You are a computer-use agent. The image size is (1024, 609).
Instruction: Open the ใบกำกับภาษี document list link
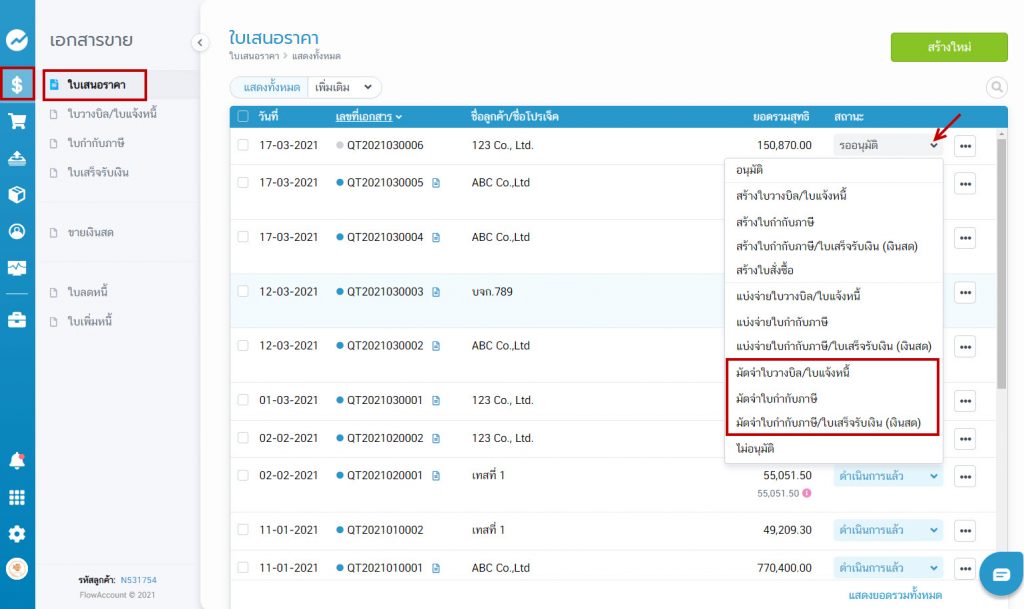(95, 143)
